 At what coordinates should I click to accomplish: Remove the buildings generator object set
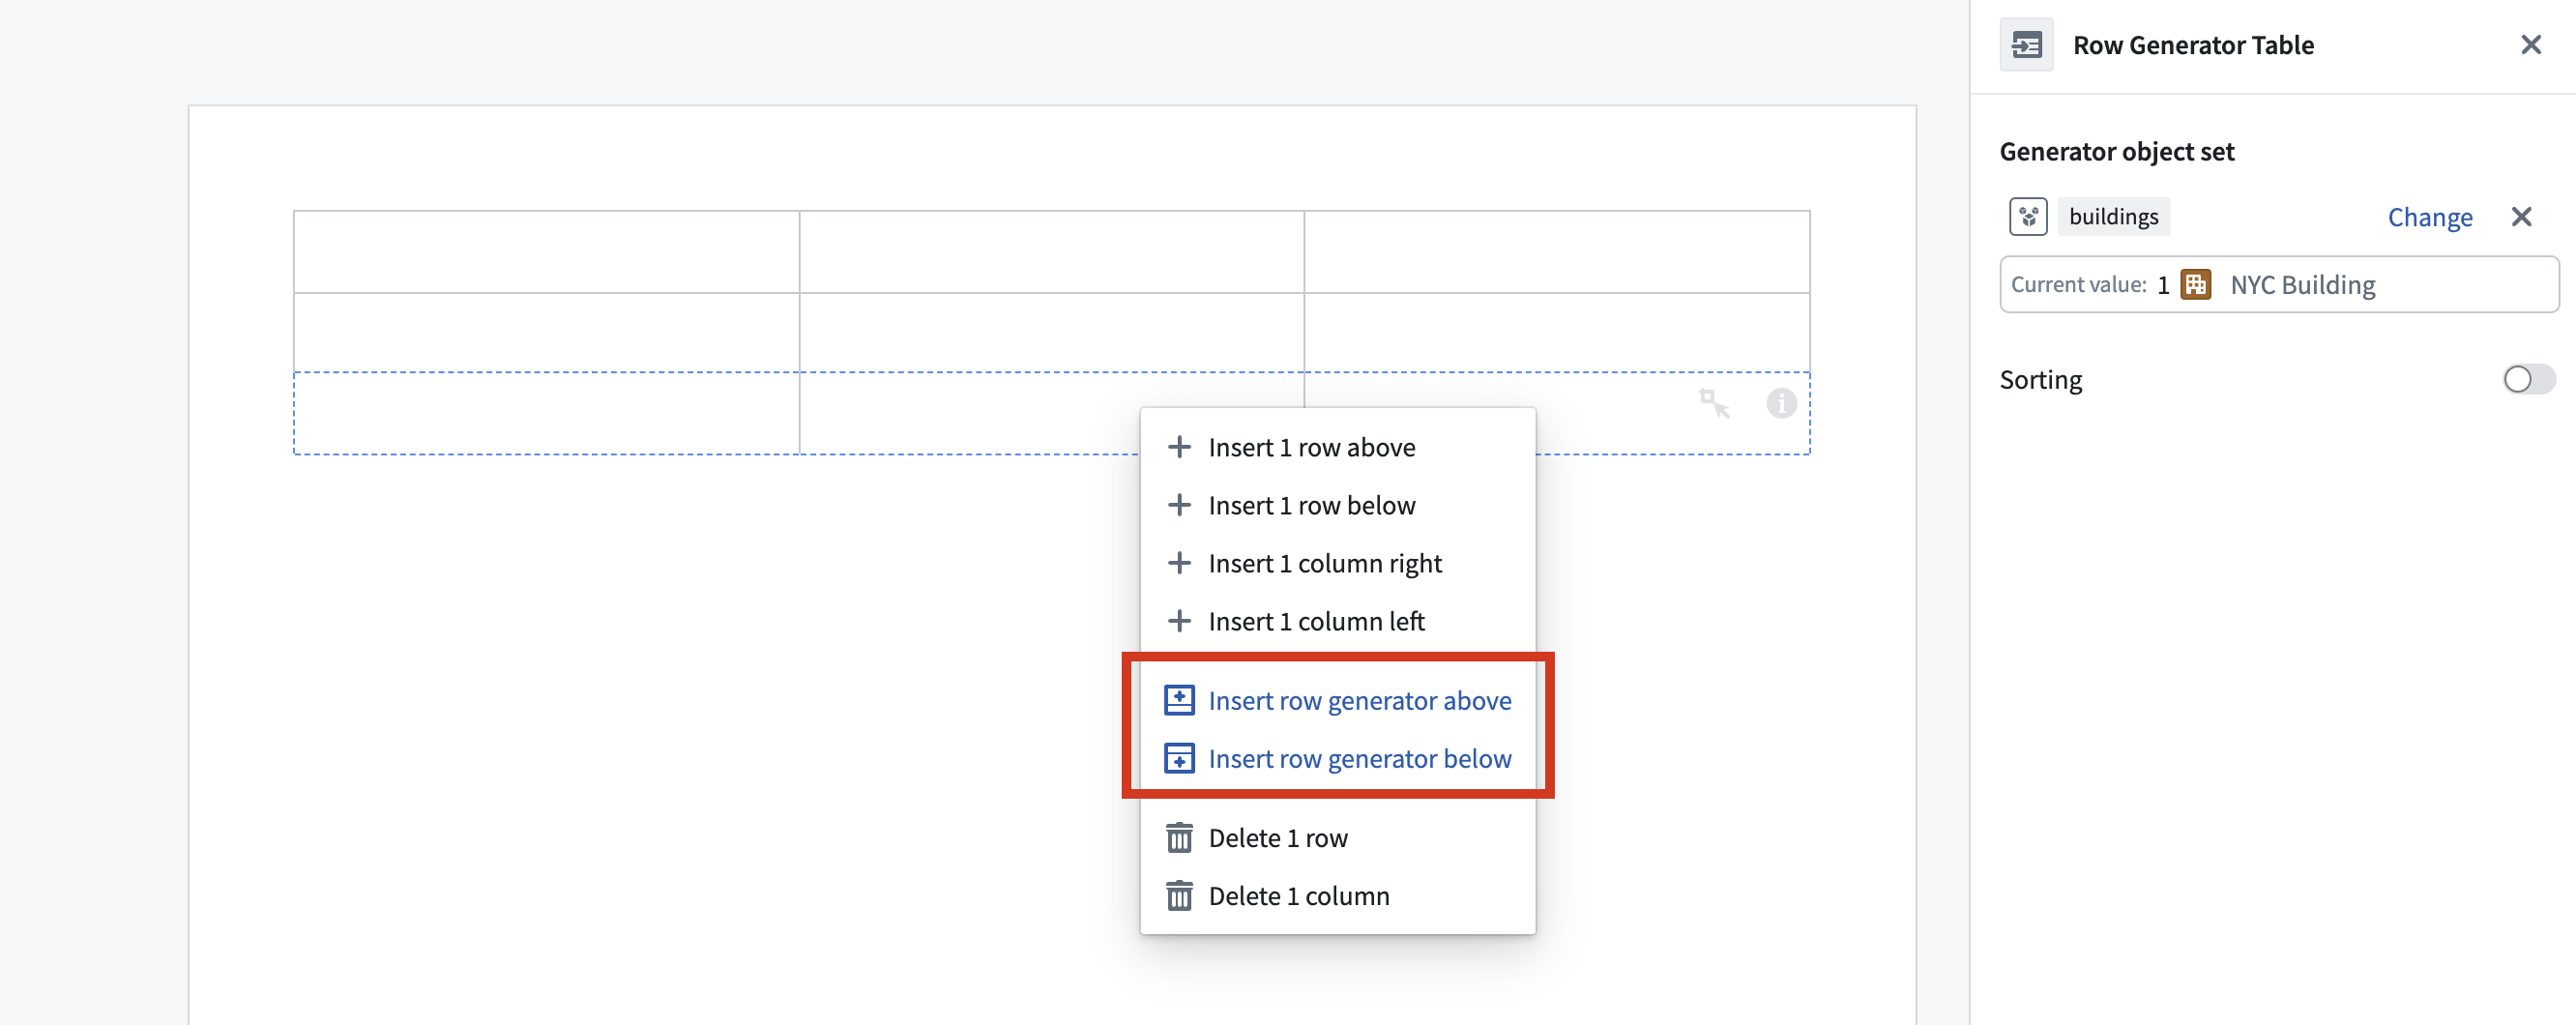click(2521, 217)
